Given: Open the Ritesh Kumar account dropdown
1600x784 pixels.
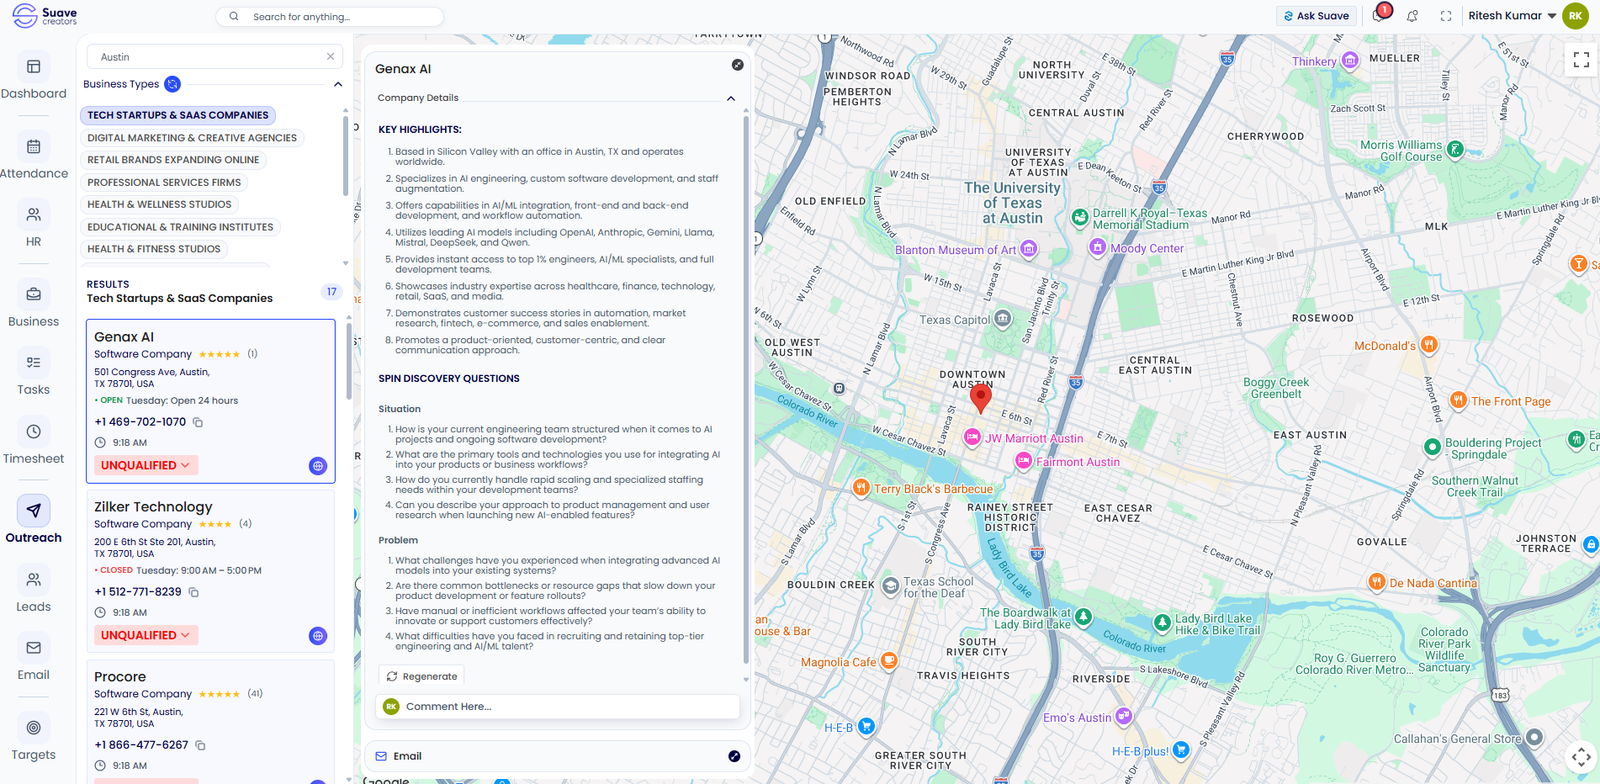Looking at the screenshot, I should coord(1512,16).
